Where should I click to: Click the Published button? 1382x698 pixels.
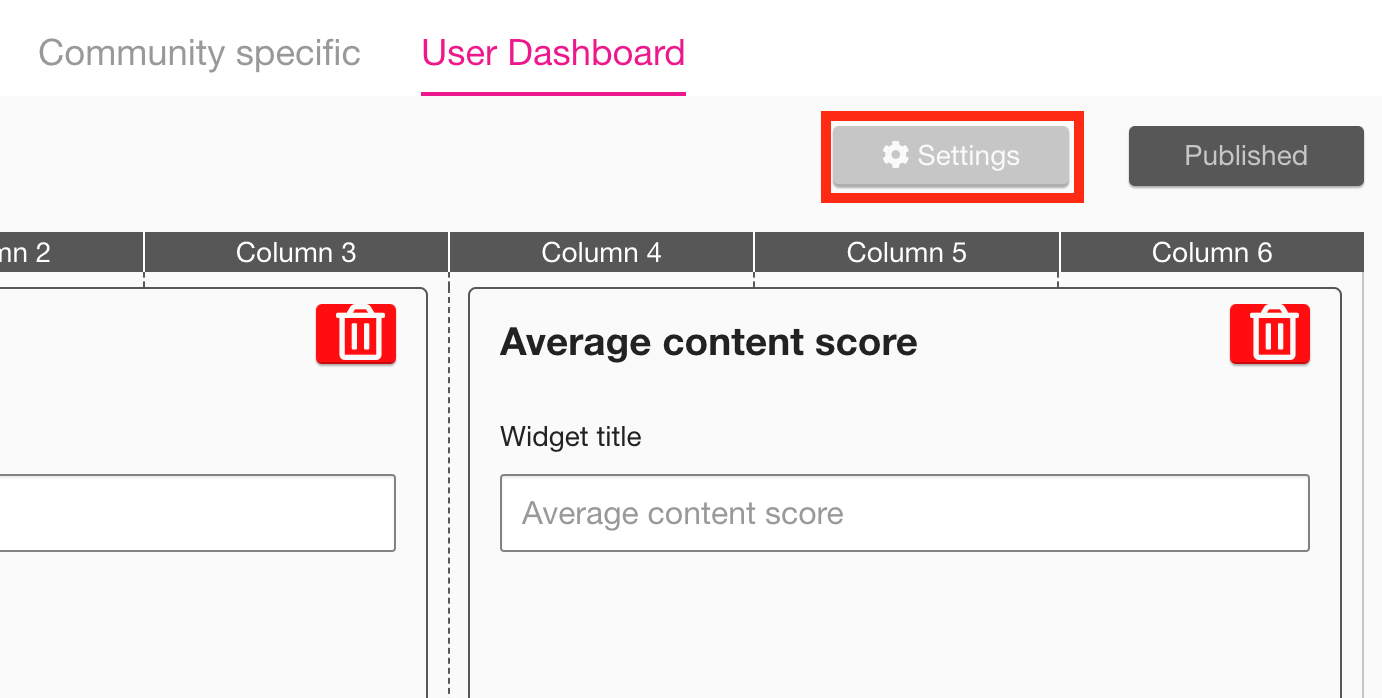(x=1245, y=155)
